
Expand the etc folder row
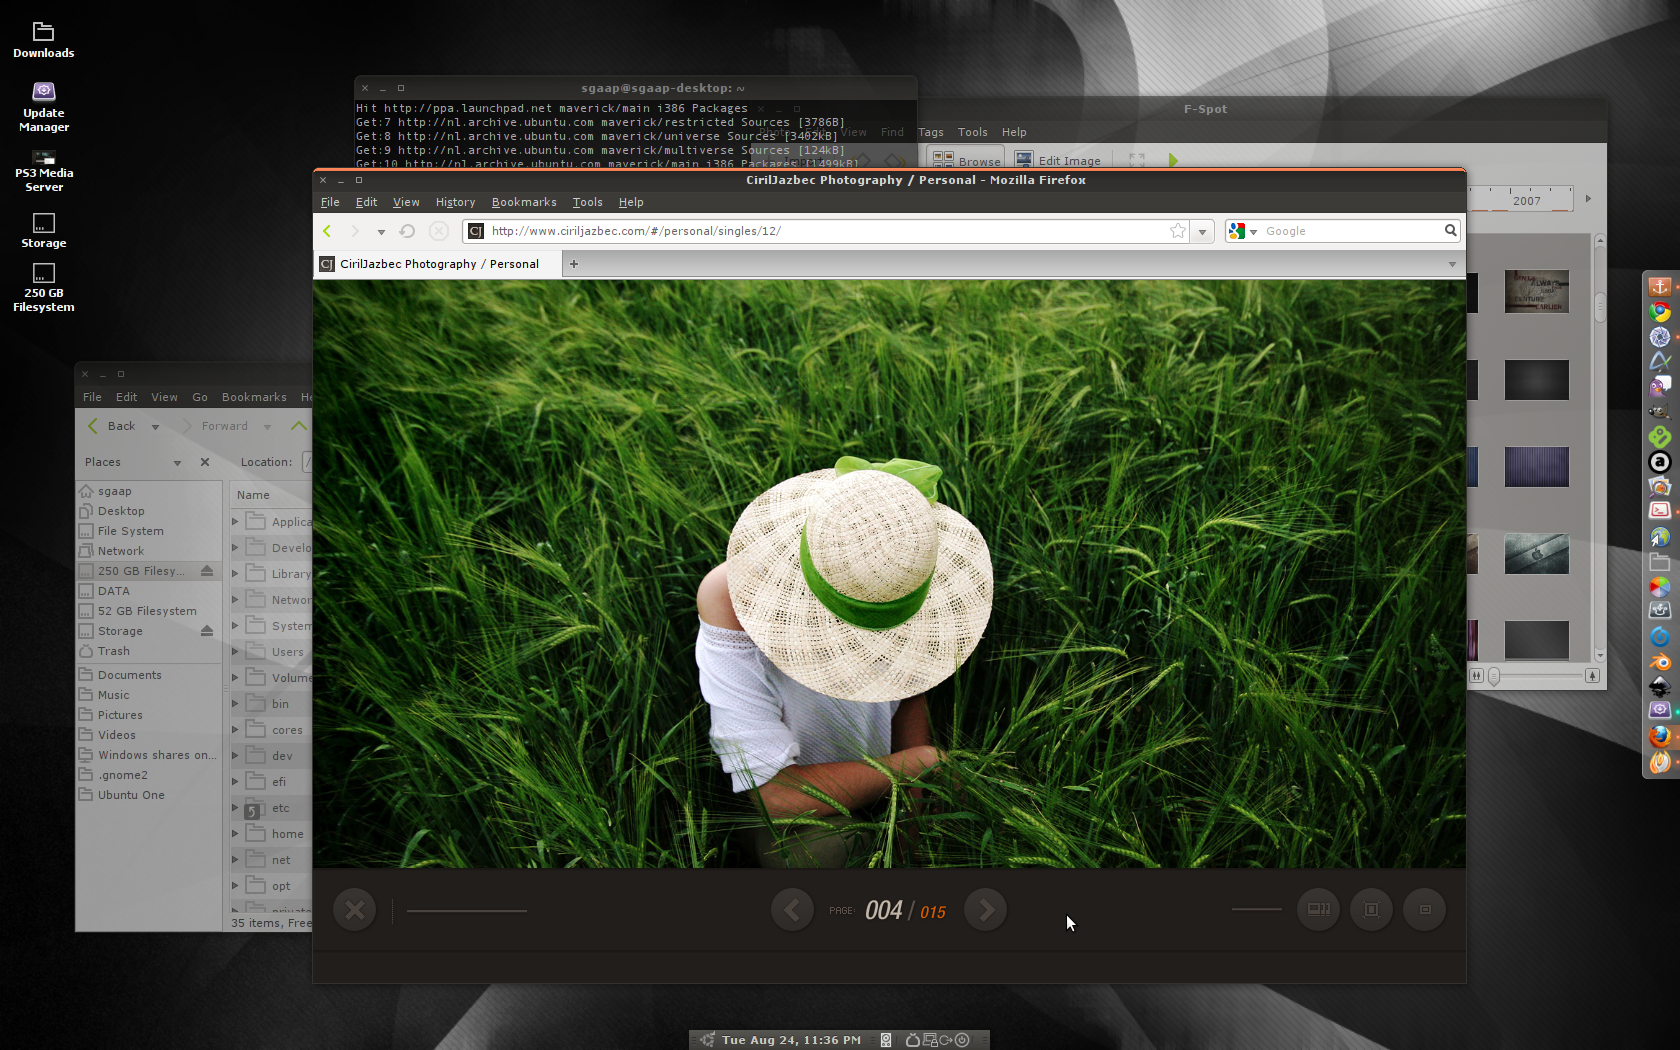[x=236, y=807]
